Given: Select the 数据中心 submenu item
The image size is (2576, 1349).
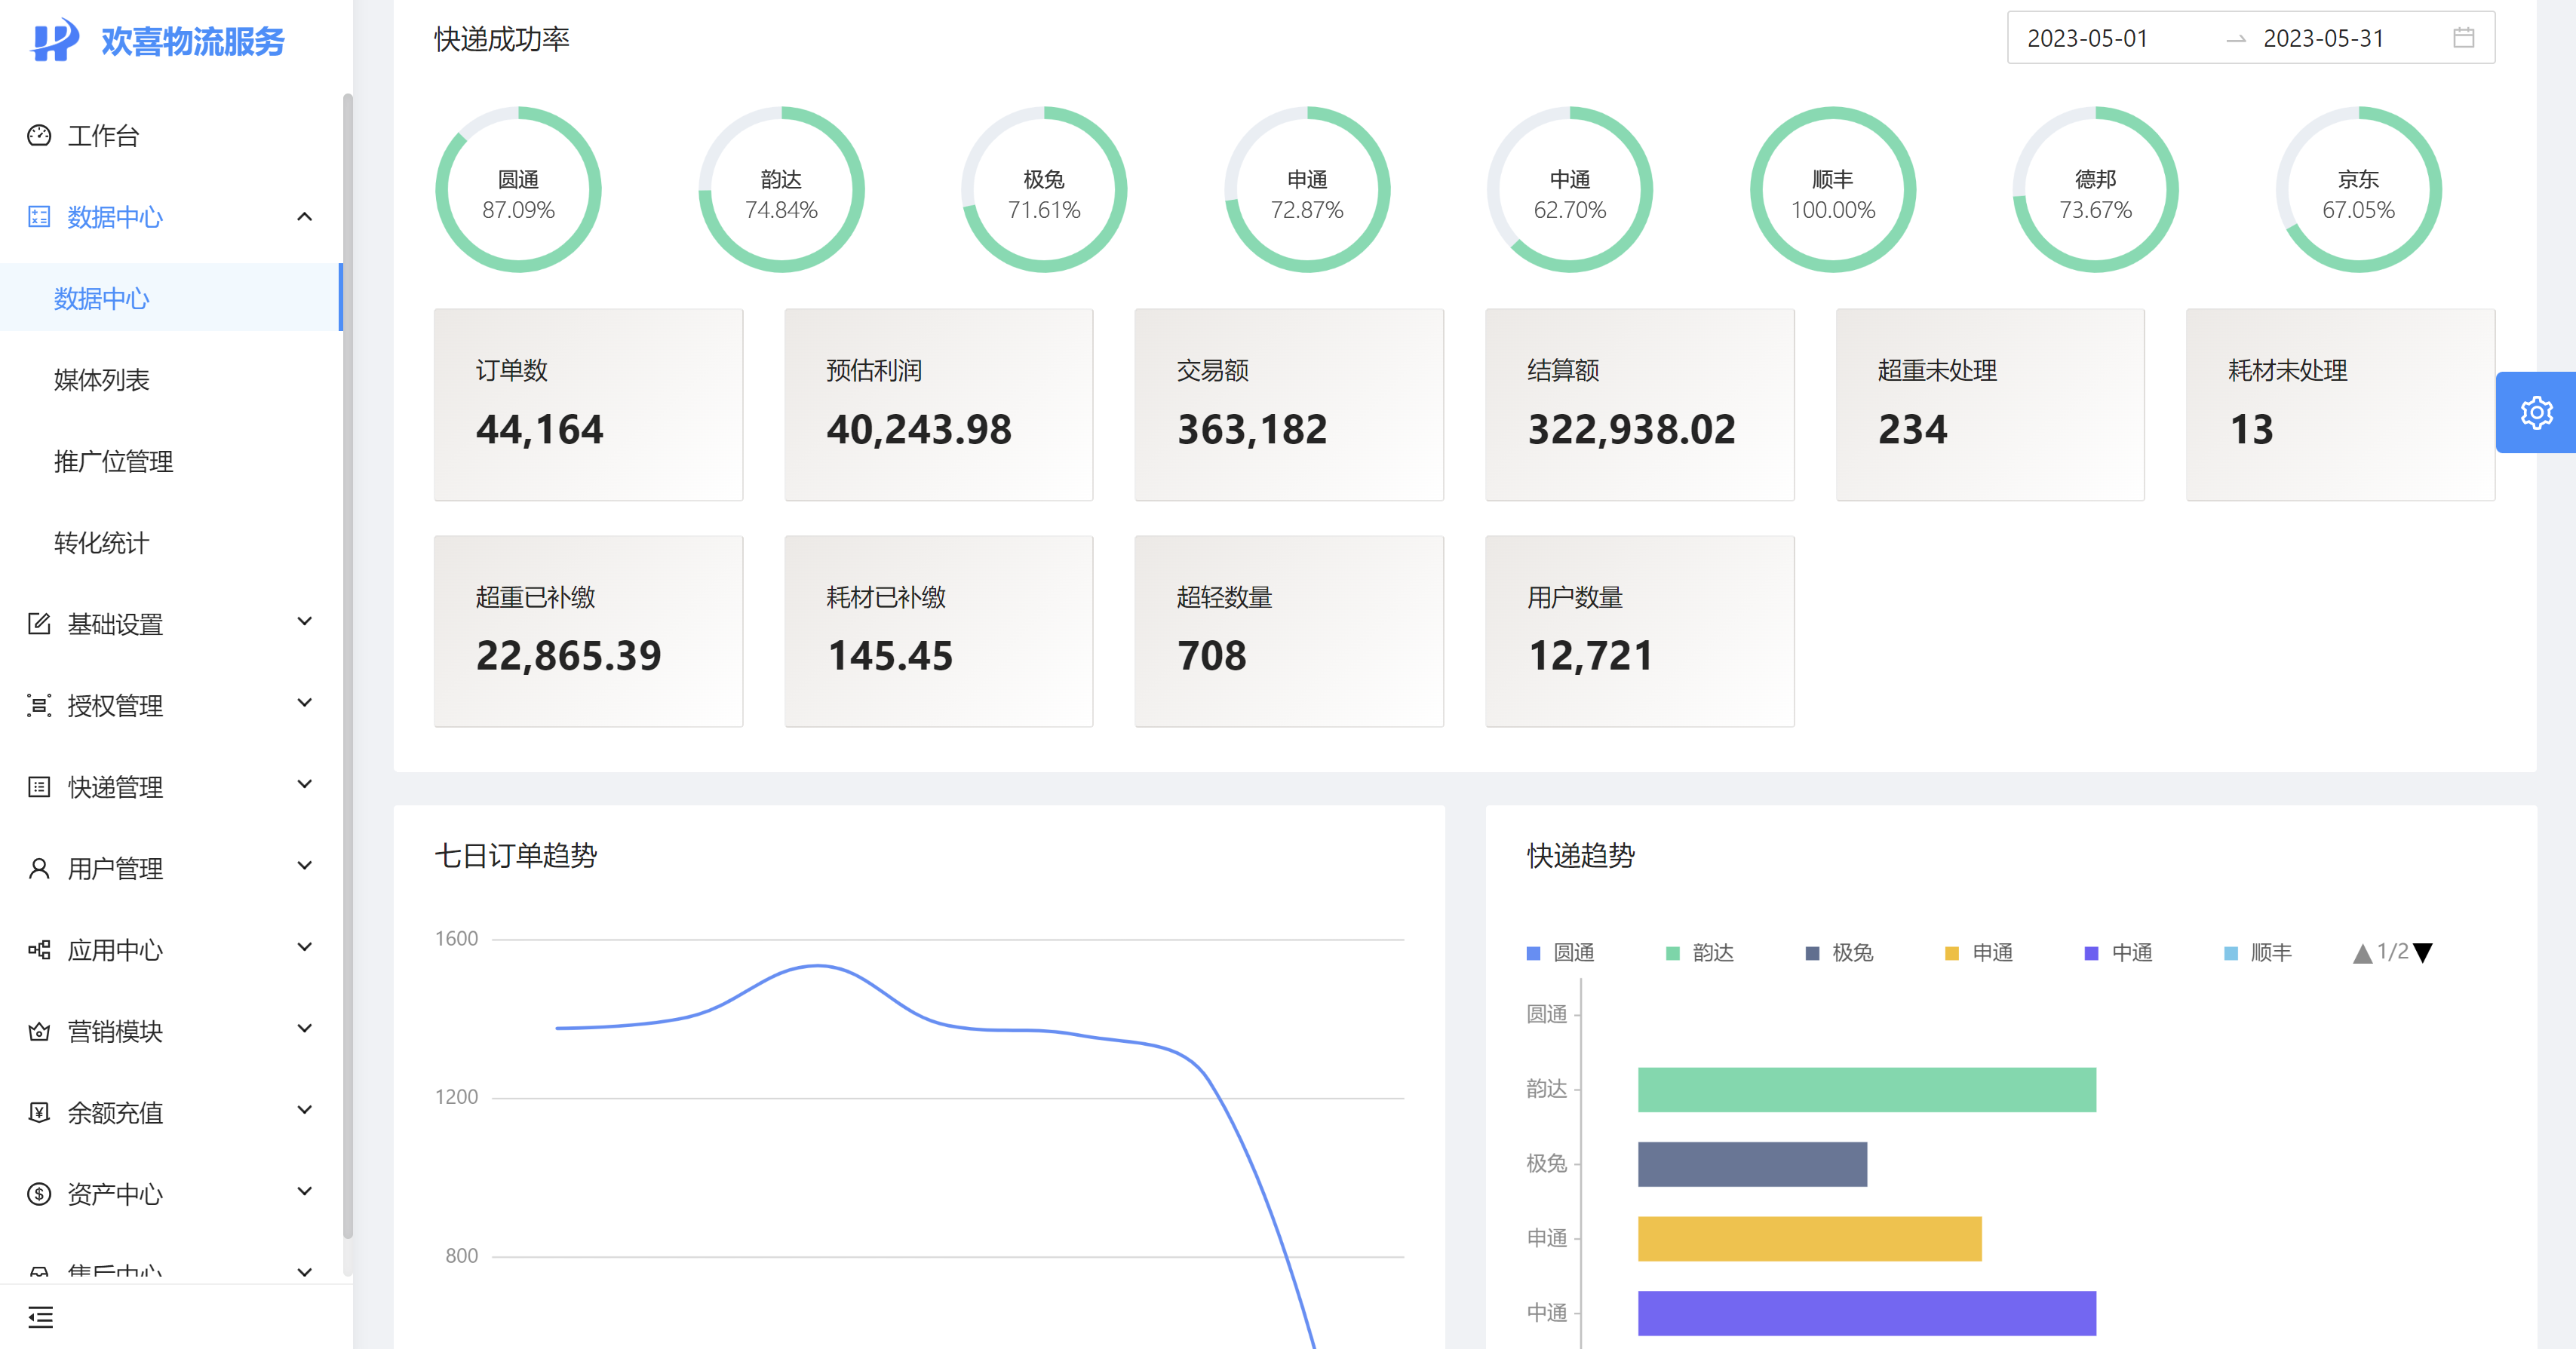Looking at the screenshot, I should click(x=171, y=298).
